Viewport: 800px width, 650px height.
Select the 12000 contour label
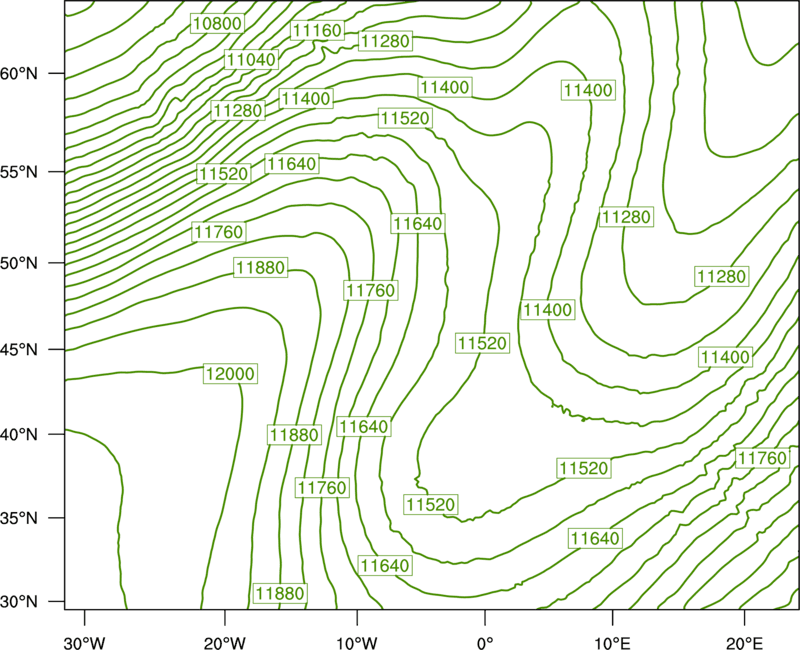[x=230, y=374]
